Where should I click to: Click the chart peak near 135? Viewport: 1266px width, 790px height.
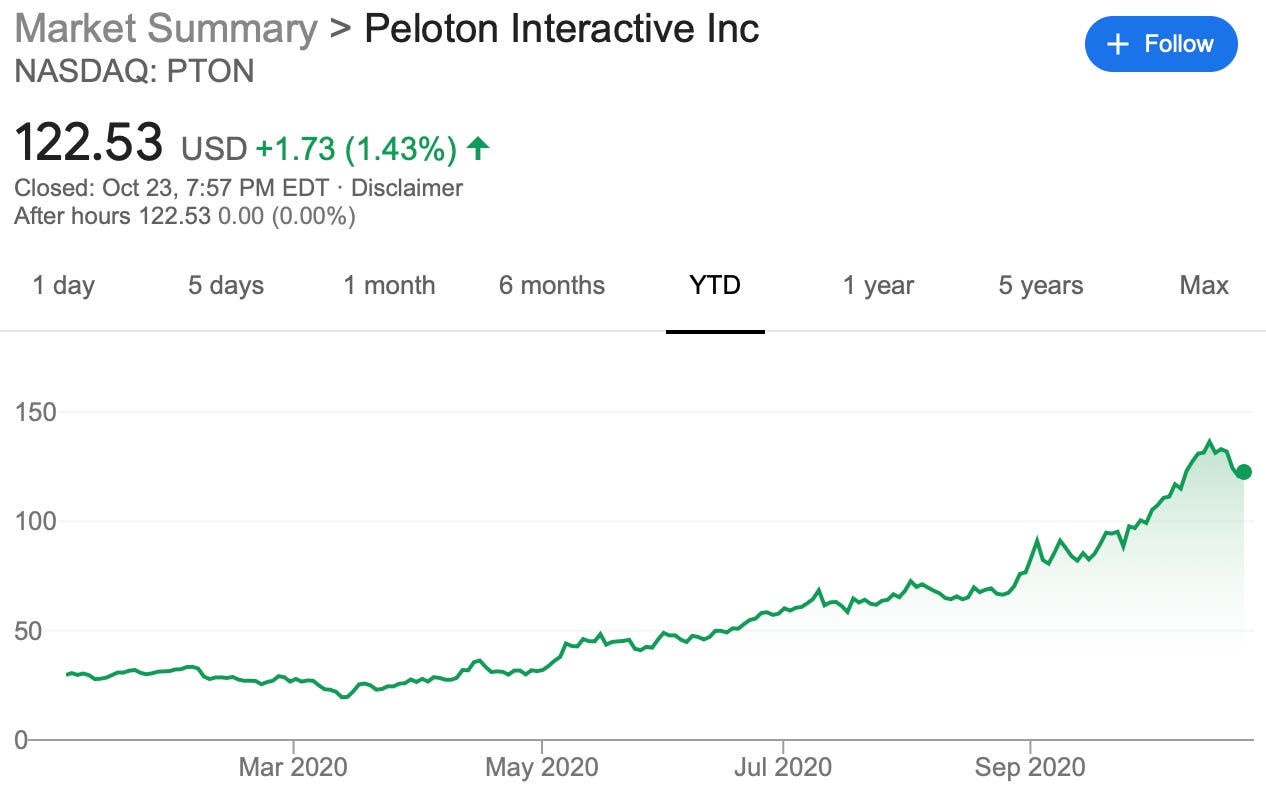tap(1207, 440)
